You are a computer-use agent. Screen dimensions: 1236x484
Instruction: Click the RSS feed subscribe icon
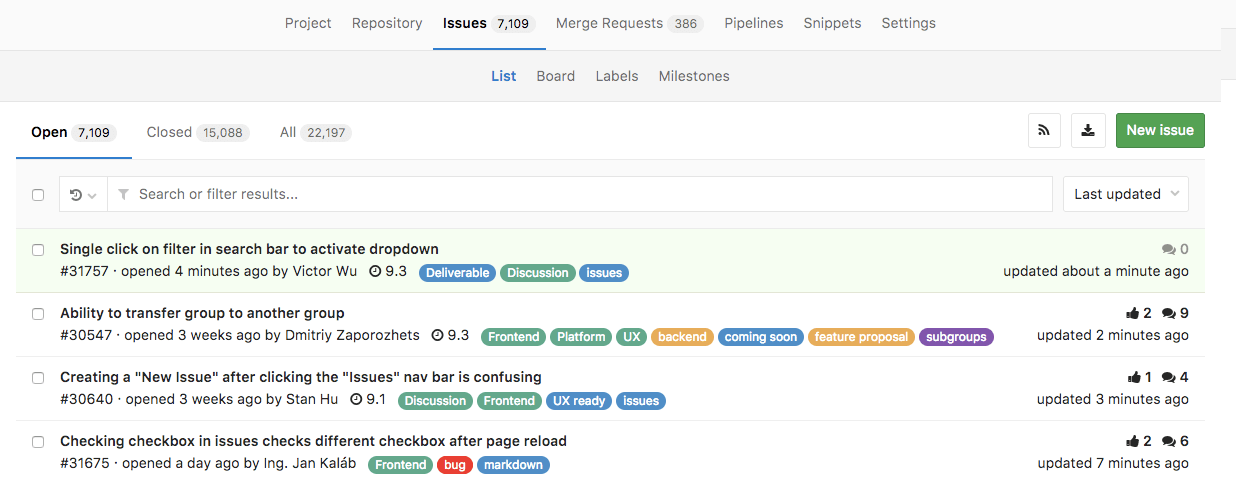click(1044, 130)
